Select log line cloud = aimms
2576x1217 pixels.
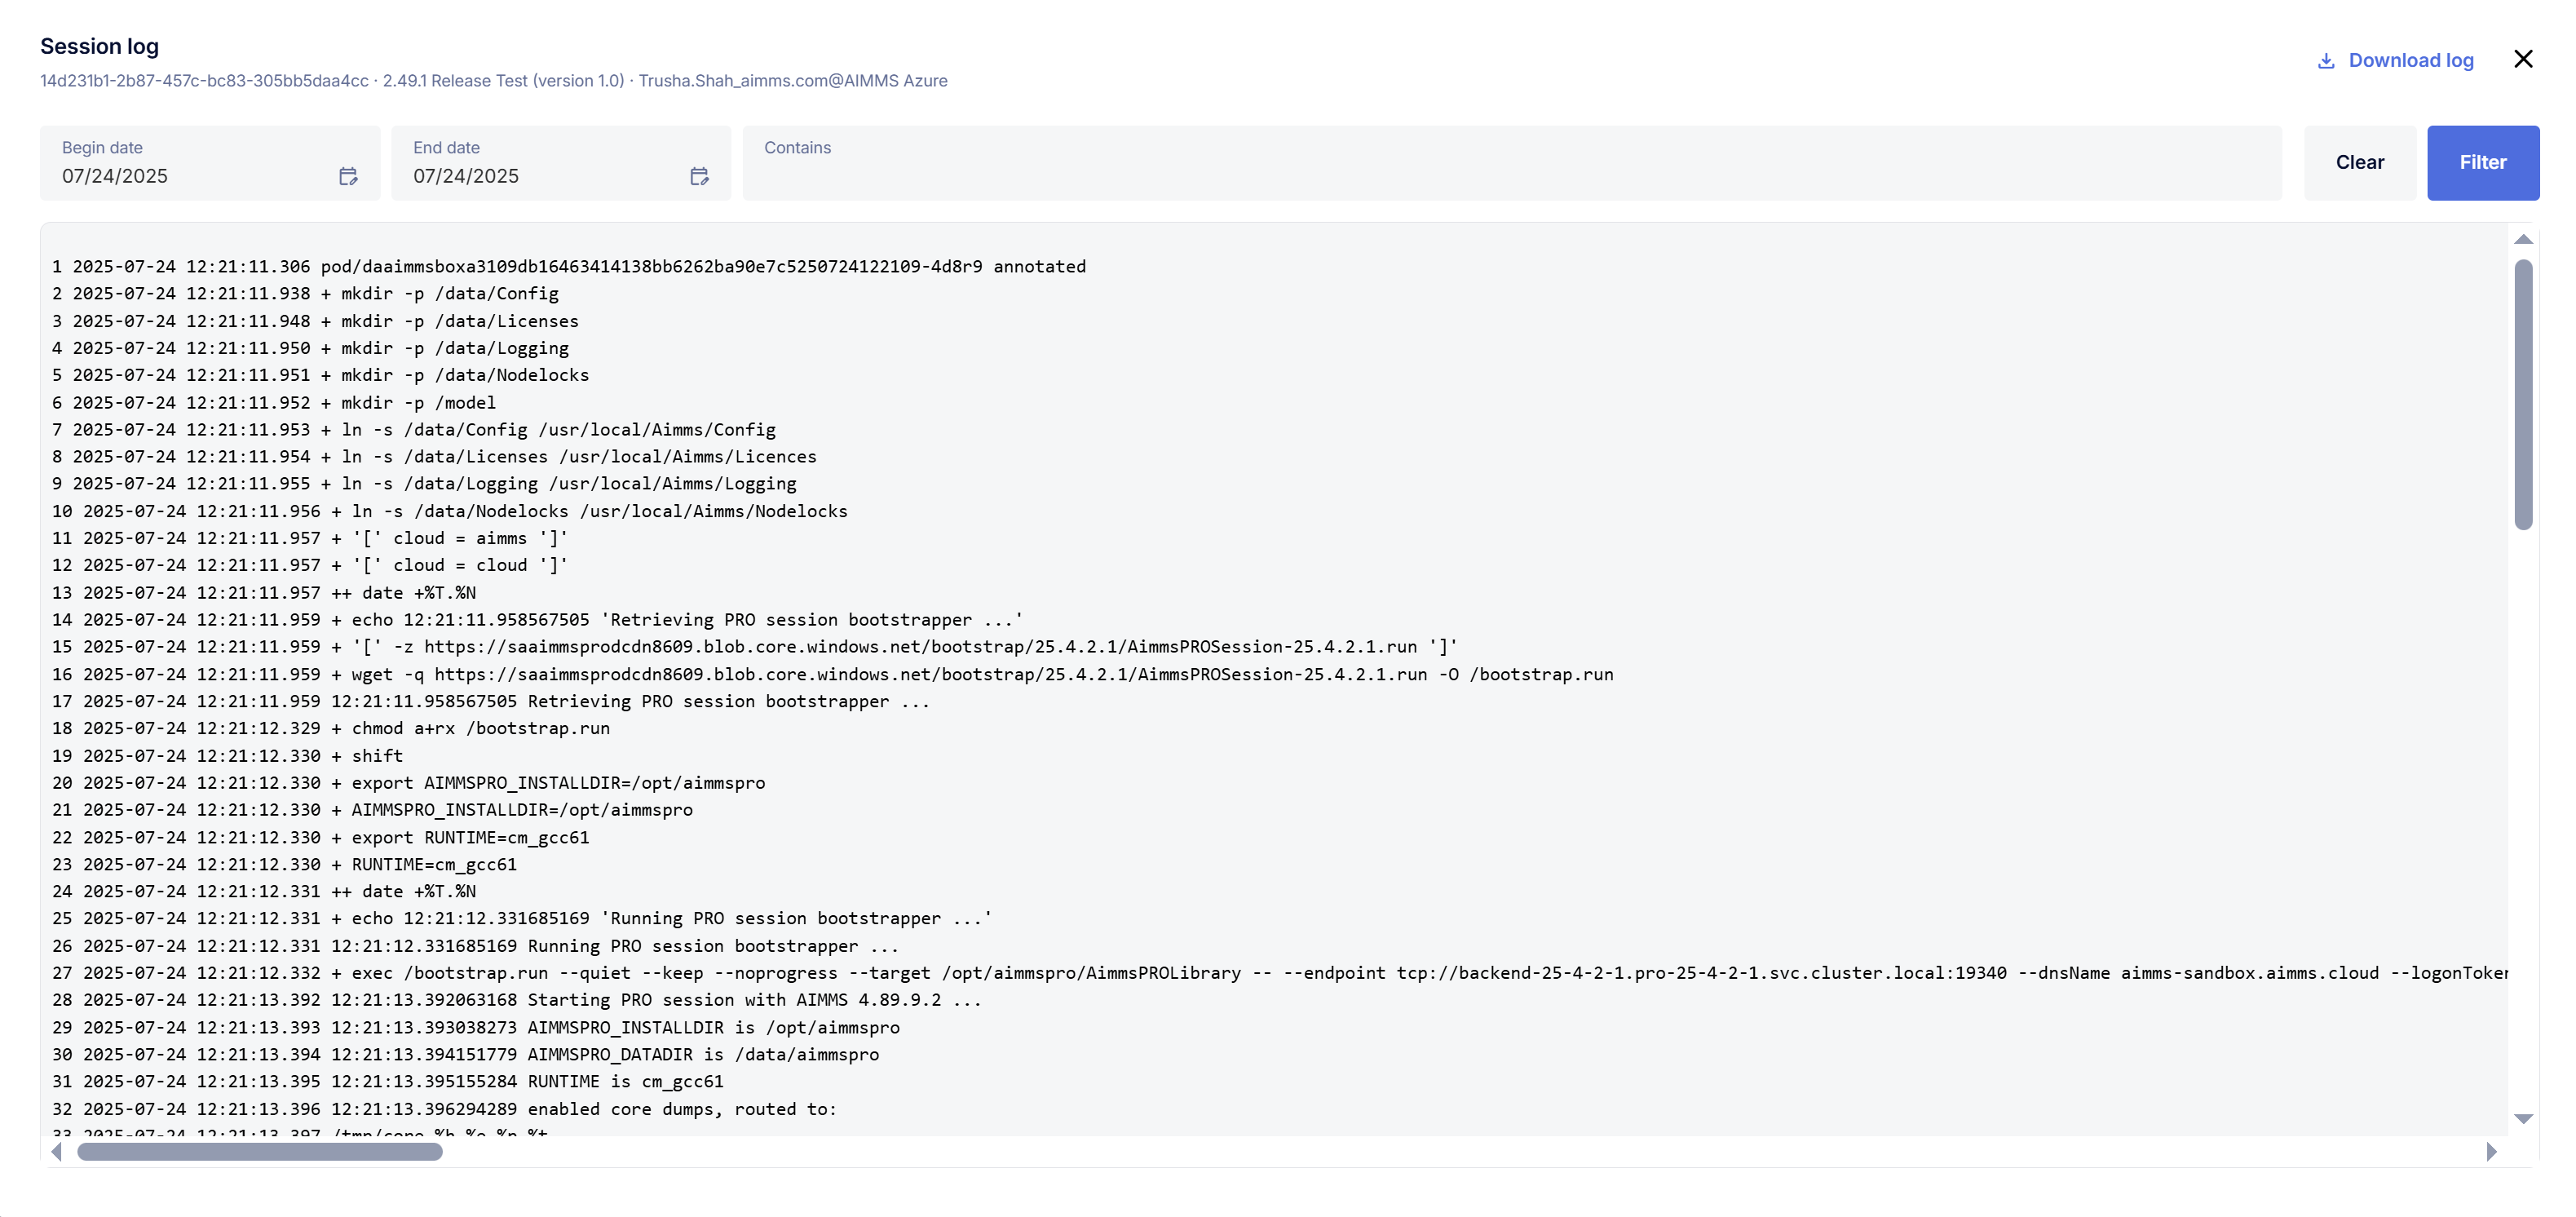click(310, 538)
